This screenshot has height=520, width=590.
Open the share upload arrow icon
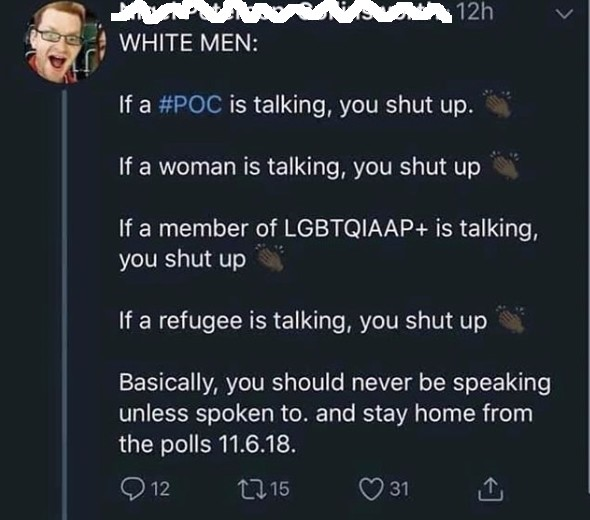(x=490, y=489)
